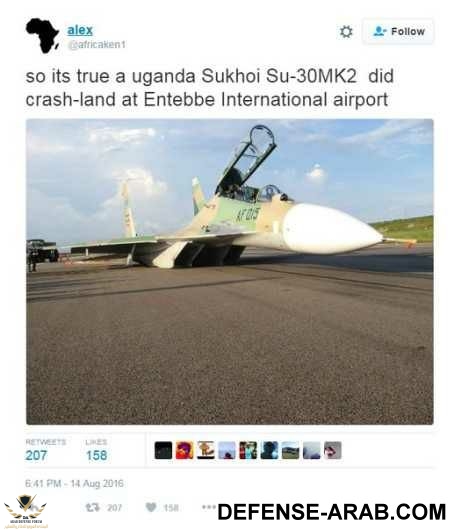Click the Arab Defense Forum logo

(25, 511)
